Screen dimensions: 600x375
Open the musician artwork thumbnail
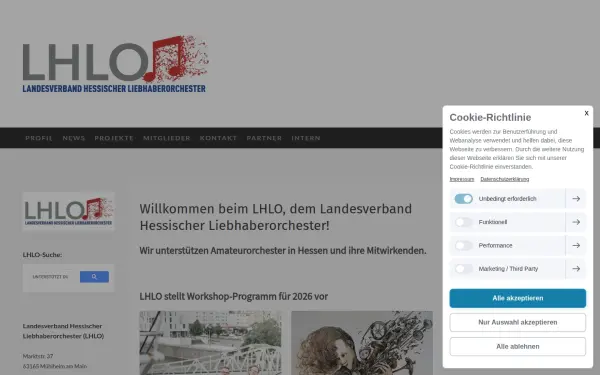click(362, 343)
